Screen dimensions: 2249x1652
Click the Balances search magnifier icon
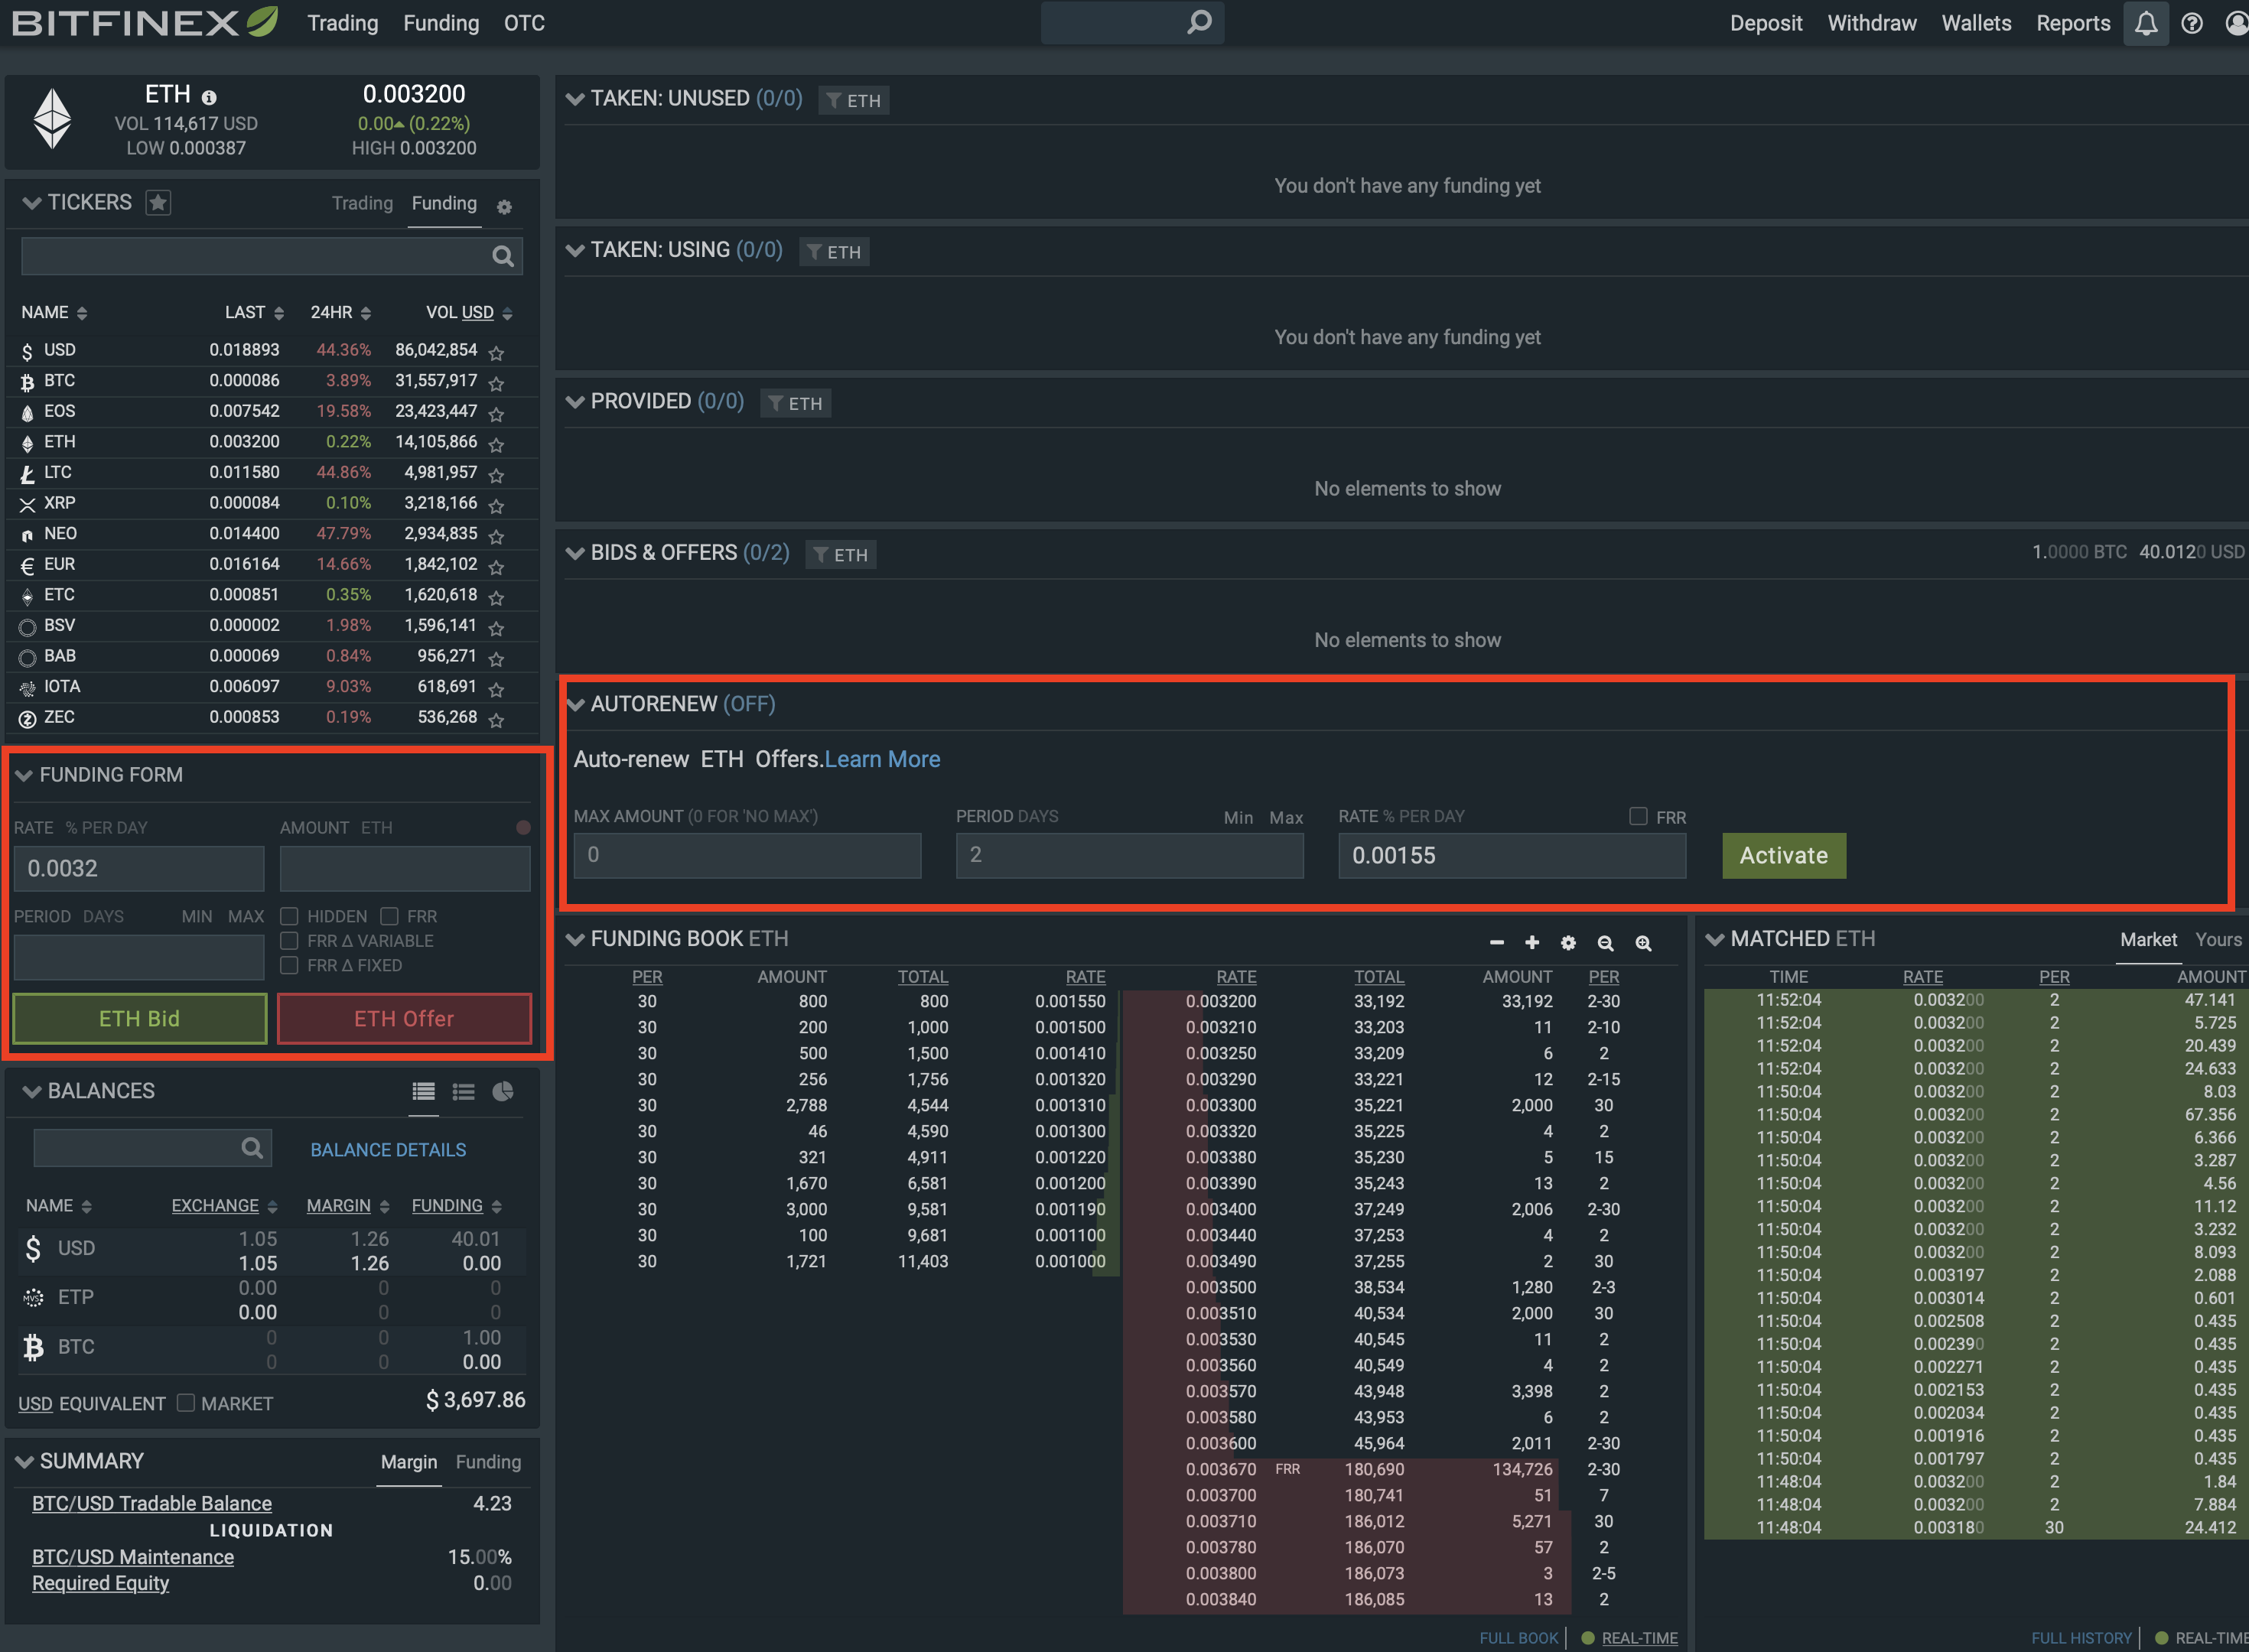coord(252,1148)
